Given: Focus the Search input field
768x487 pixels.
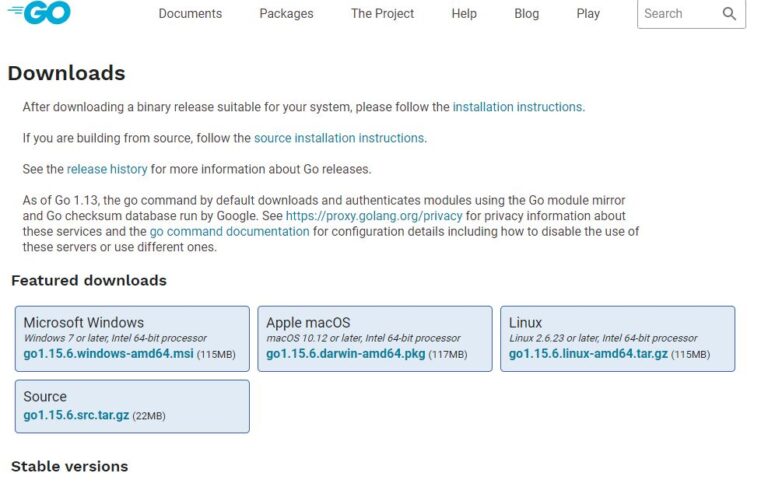Looking at the screenshot, I should click(x=676, y=14).
